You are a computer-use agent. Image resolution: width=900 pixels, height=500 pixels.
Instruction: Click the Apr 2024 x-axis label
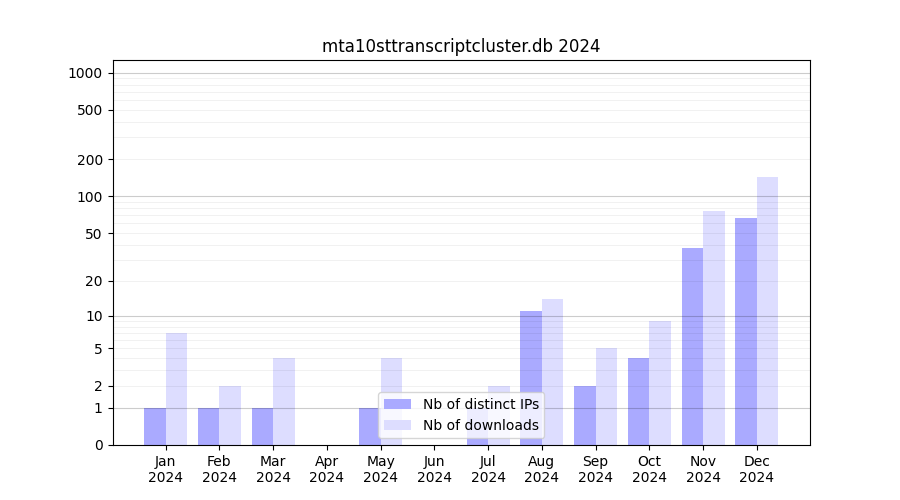[x=327, y=469]
